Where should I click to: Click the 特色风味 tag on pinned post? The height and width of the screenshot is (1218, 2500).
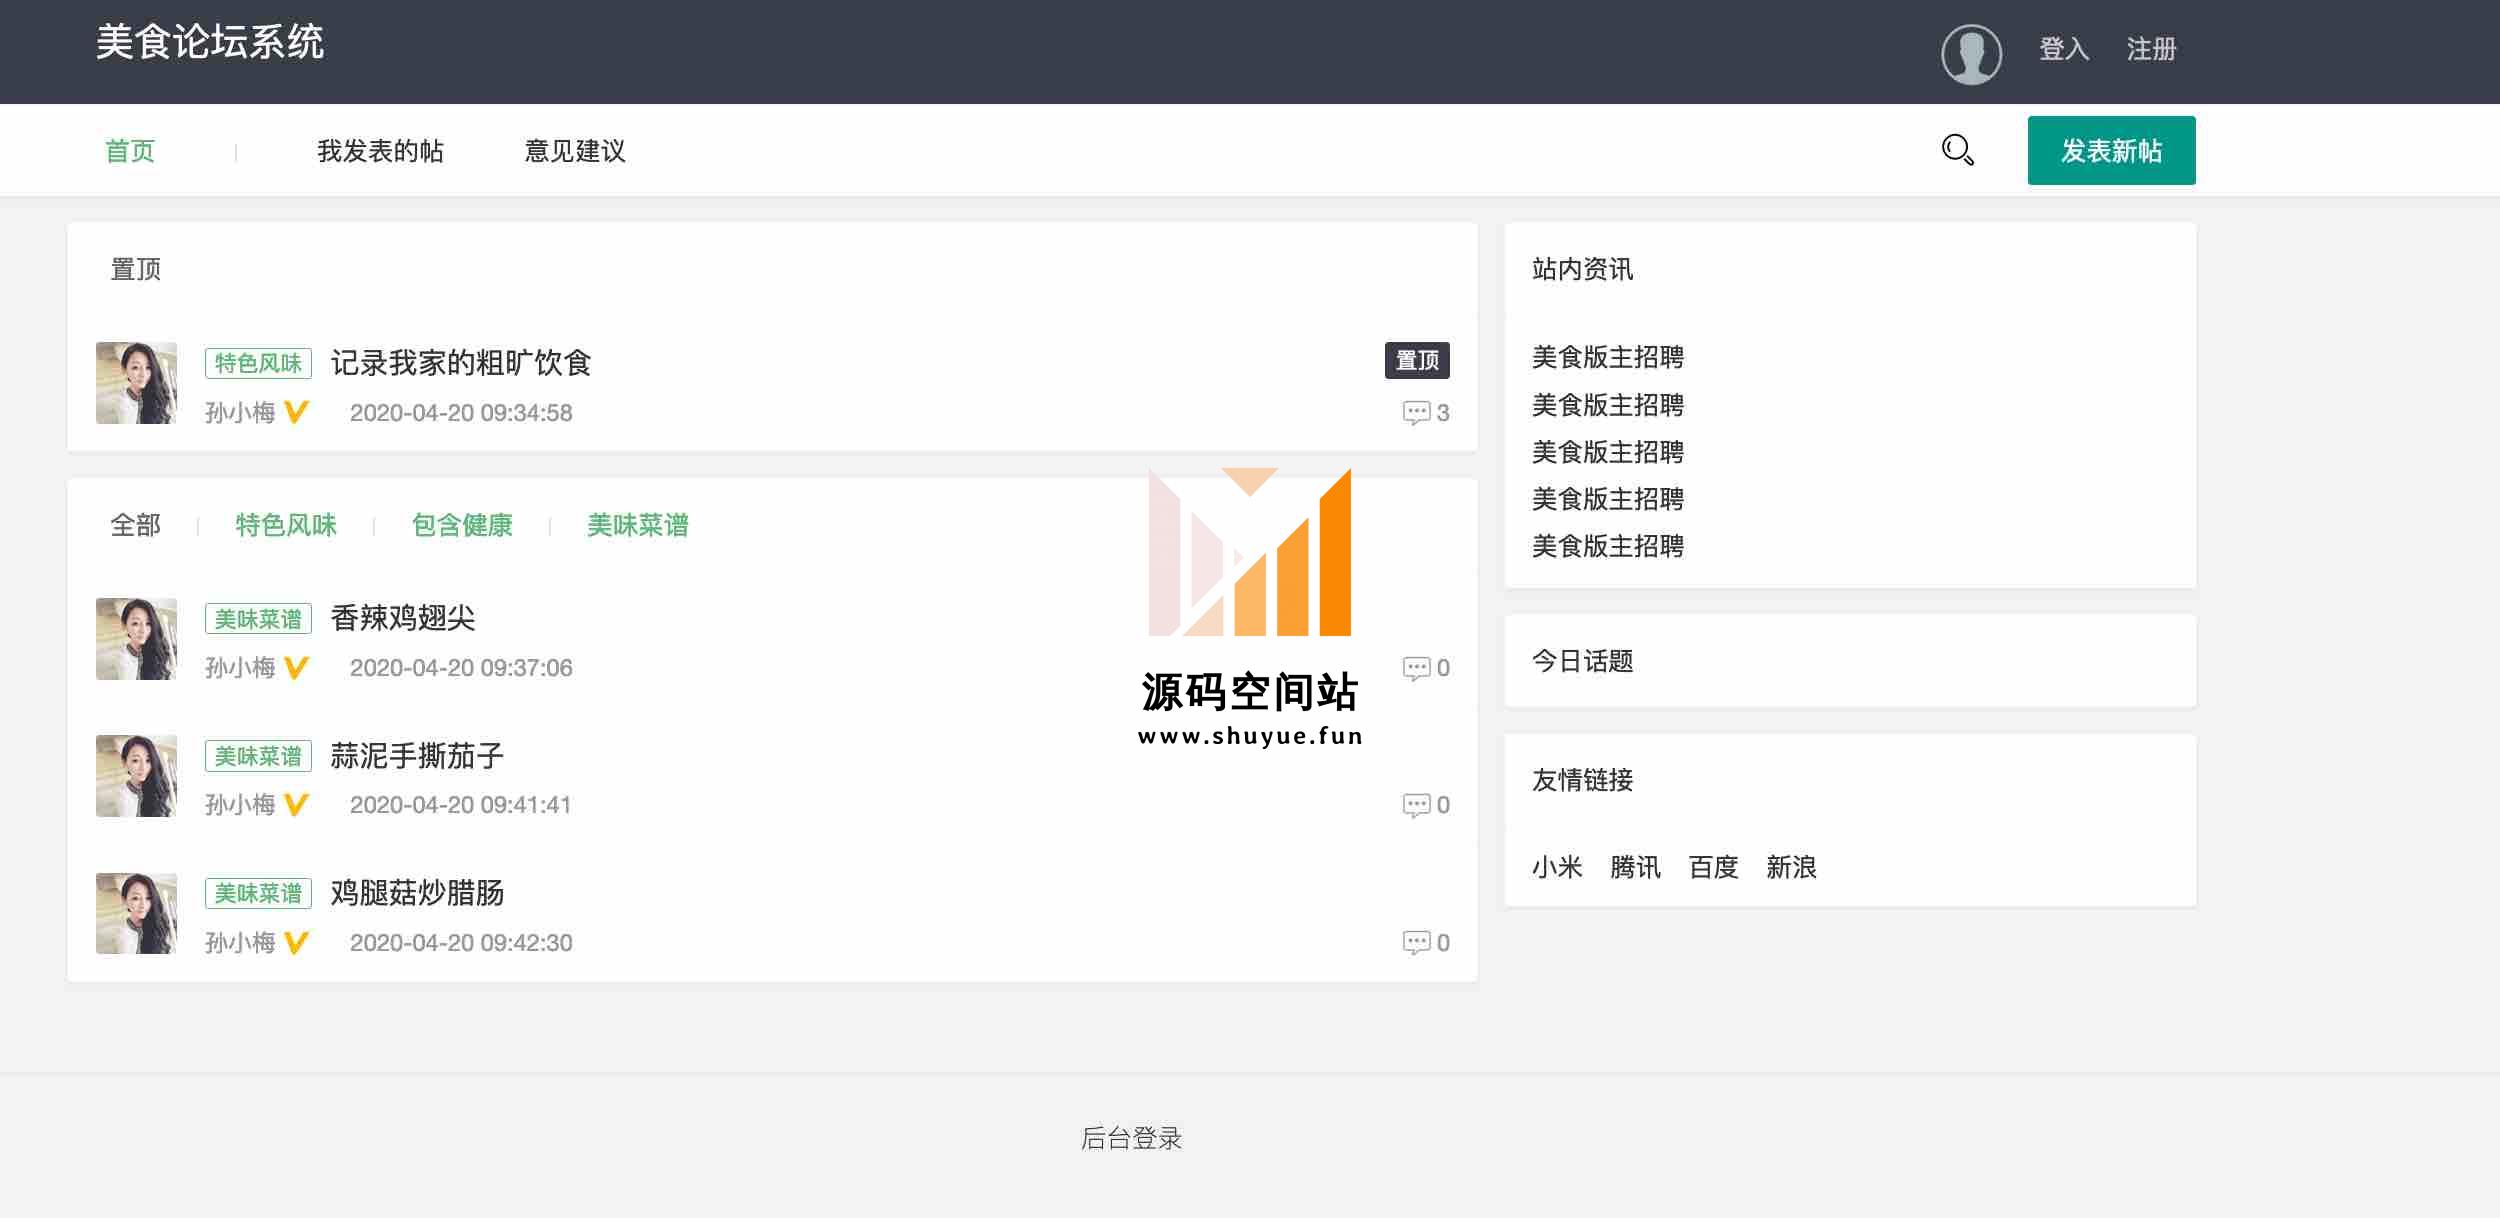[258, 363]
